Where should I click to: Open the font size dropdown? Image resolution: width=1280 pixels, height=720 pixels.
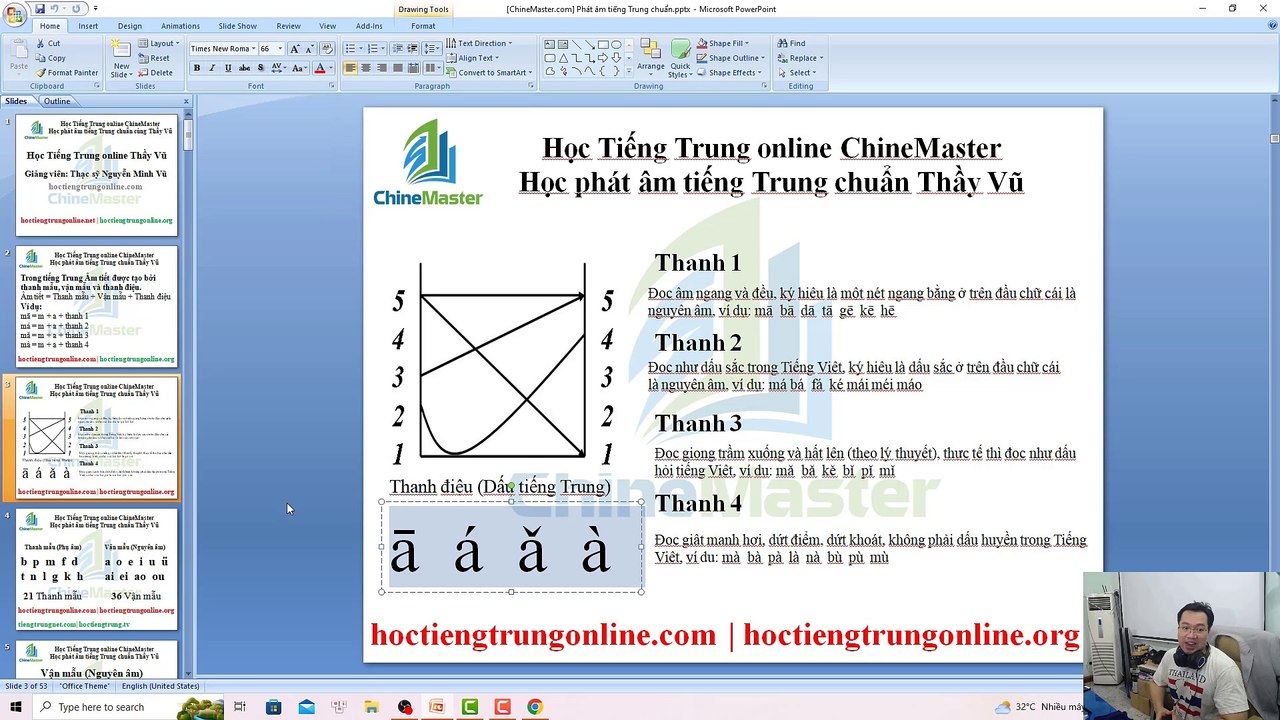[280, 48]
